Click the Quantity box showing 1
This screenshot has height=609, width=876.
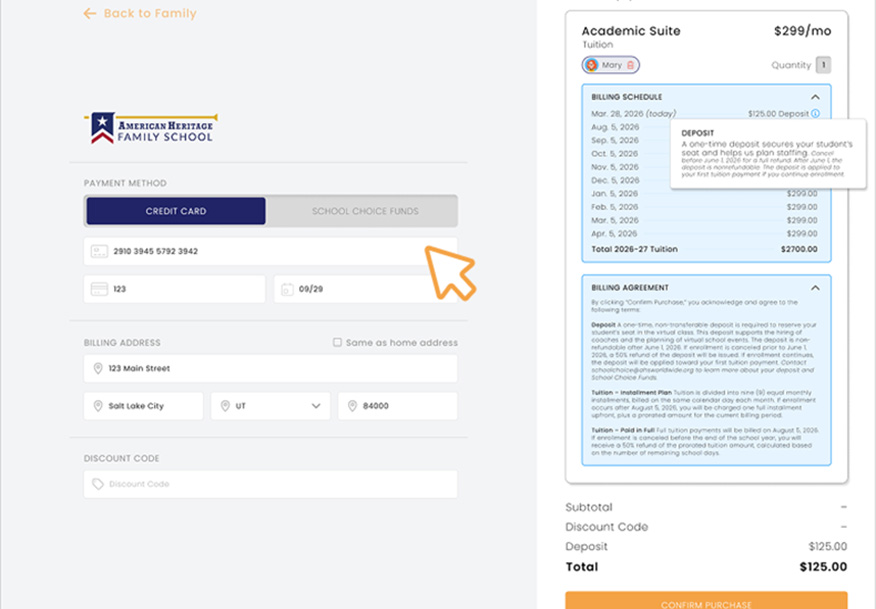point(823,65)
